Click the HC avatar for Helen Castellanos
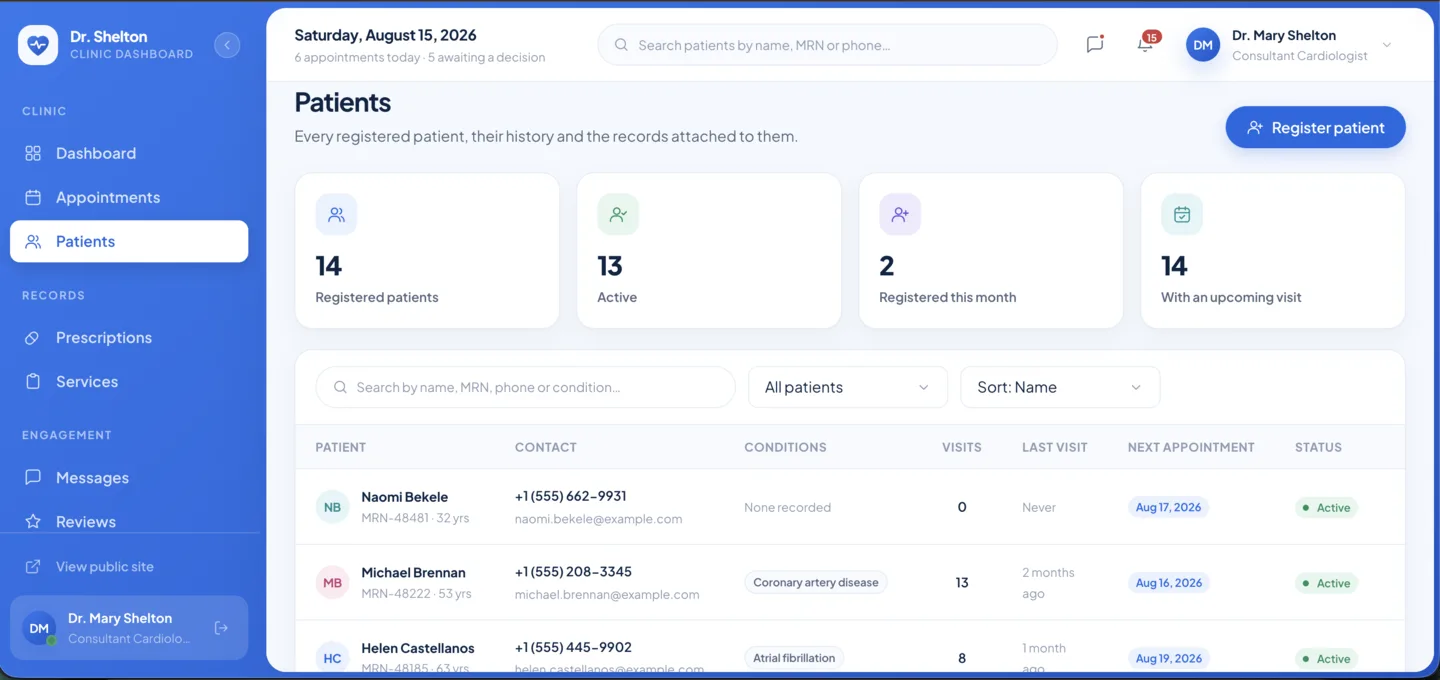The image size is (1440, 680). click(333, 658)
